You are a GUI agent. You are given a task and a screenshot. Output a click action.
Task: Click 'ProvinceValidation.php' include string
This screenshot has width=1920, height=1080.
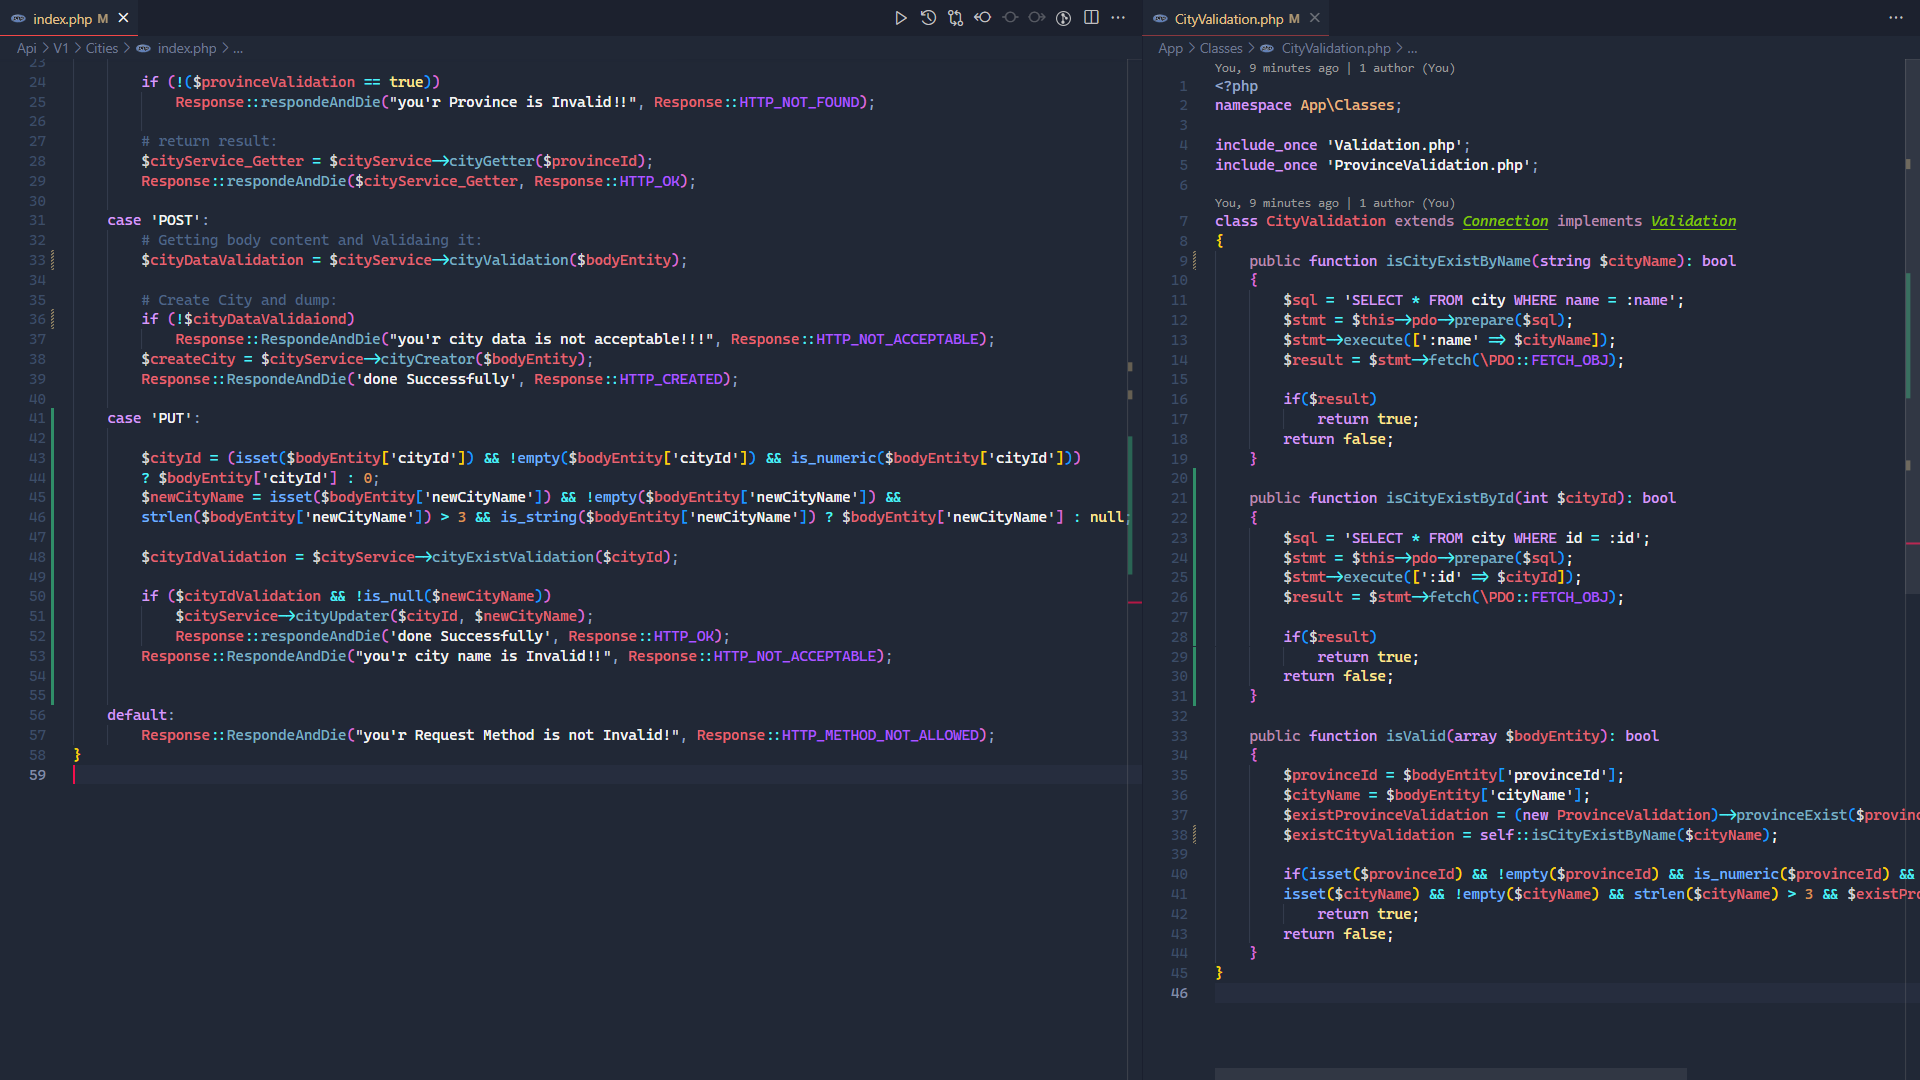point(1428,165)
